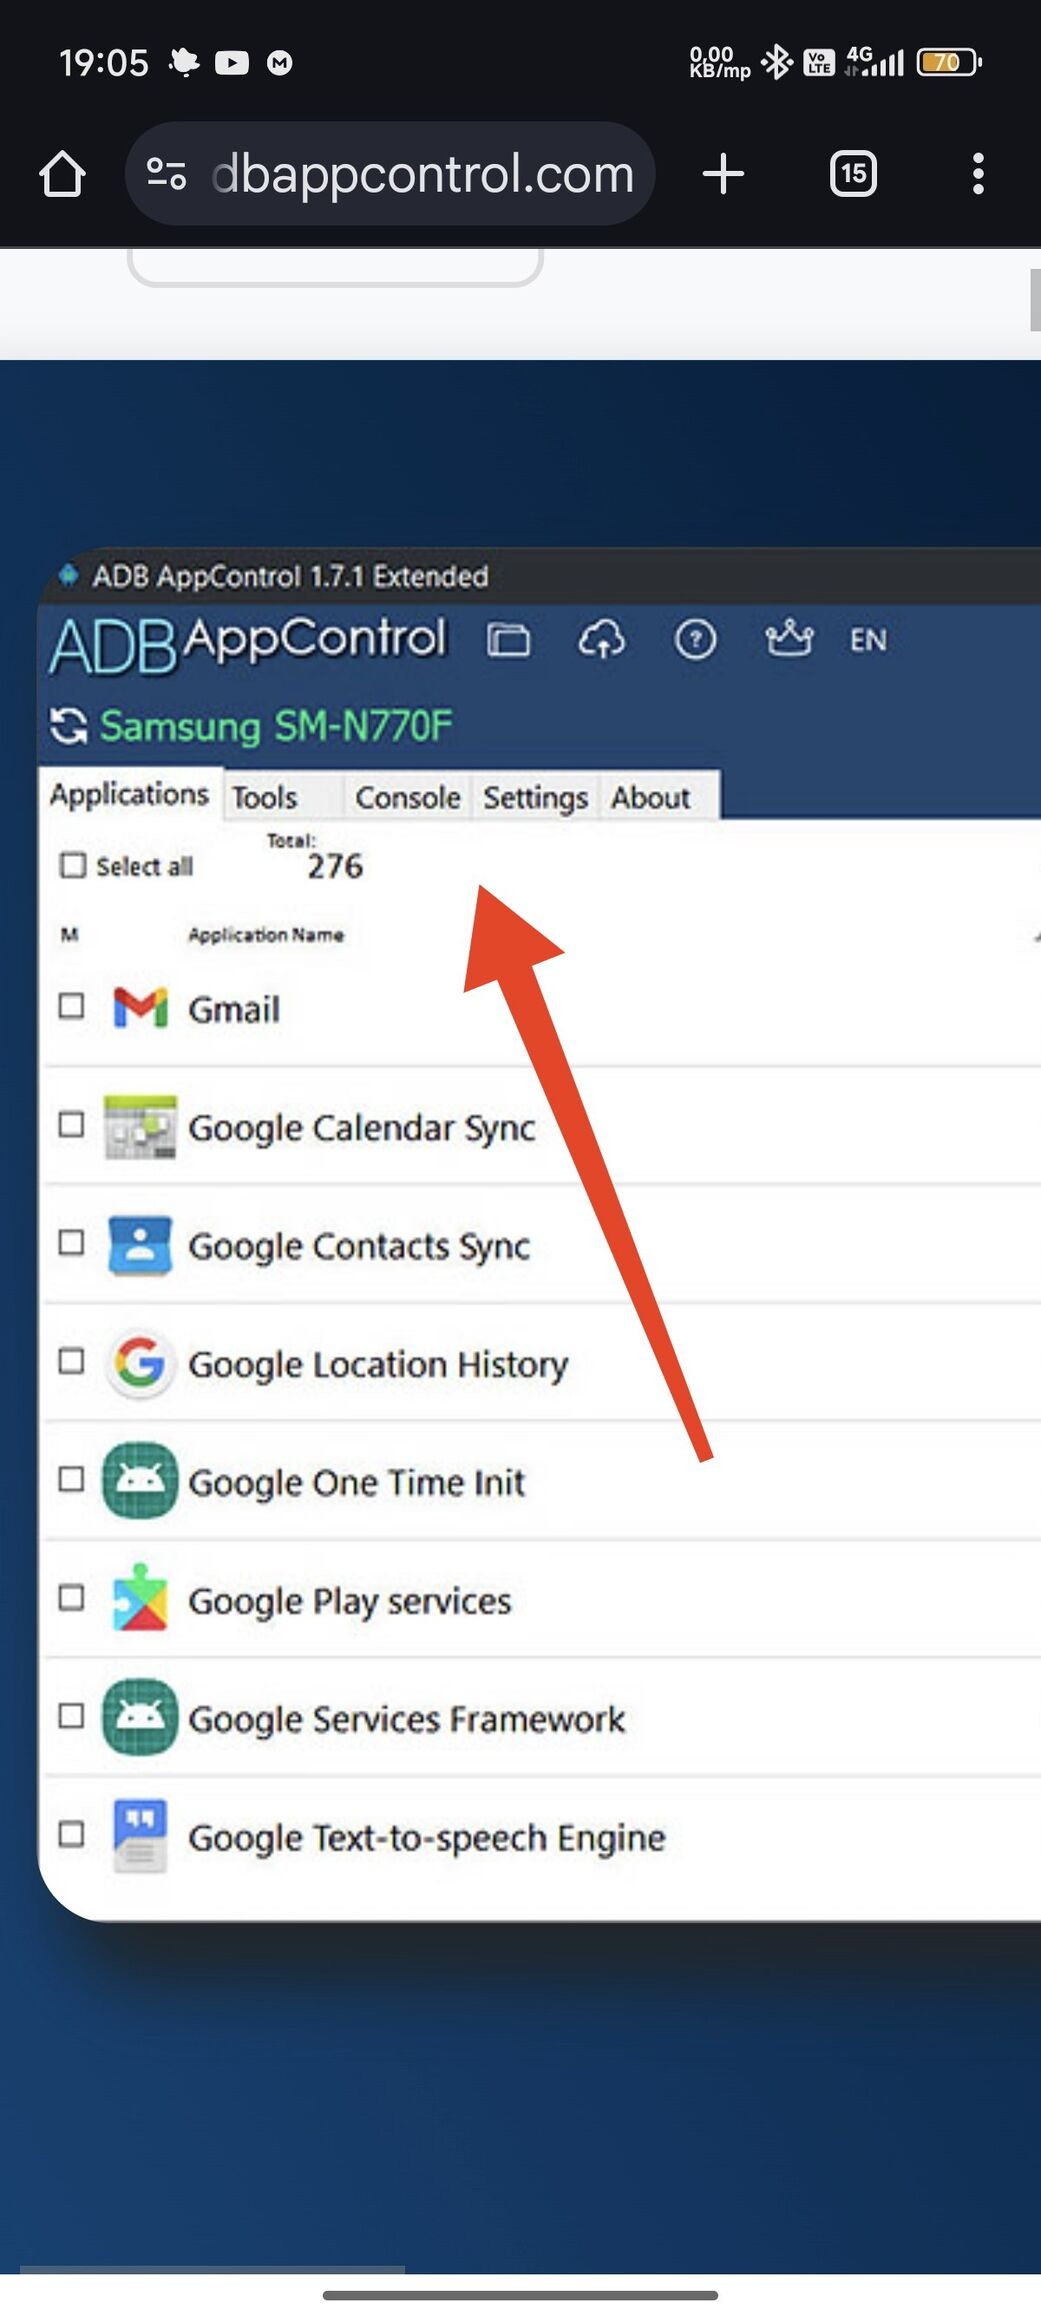Open the Settings tab

(535, 797)
